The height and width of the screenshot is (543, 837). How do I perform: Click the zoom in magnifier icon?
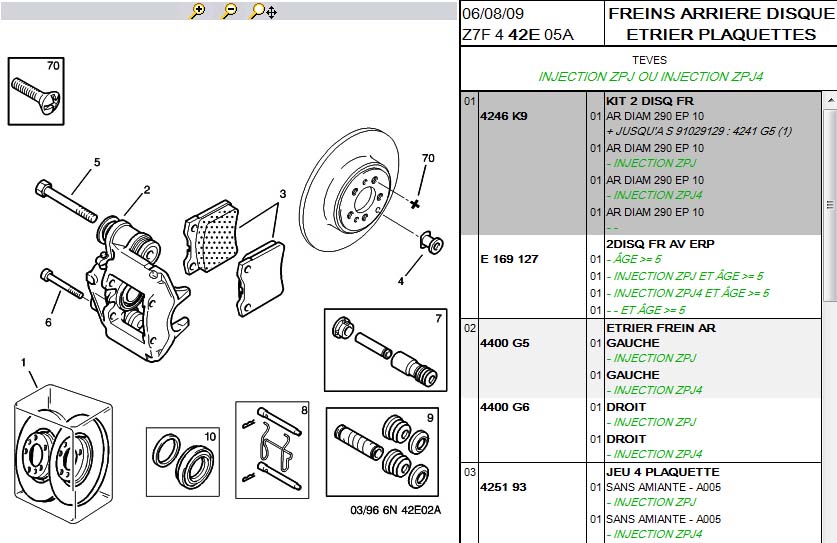(198, 11)
